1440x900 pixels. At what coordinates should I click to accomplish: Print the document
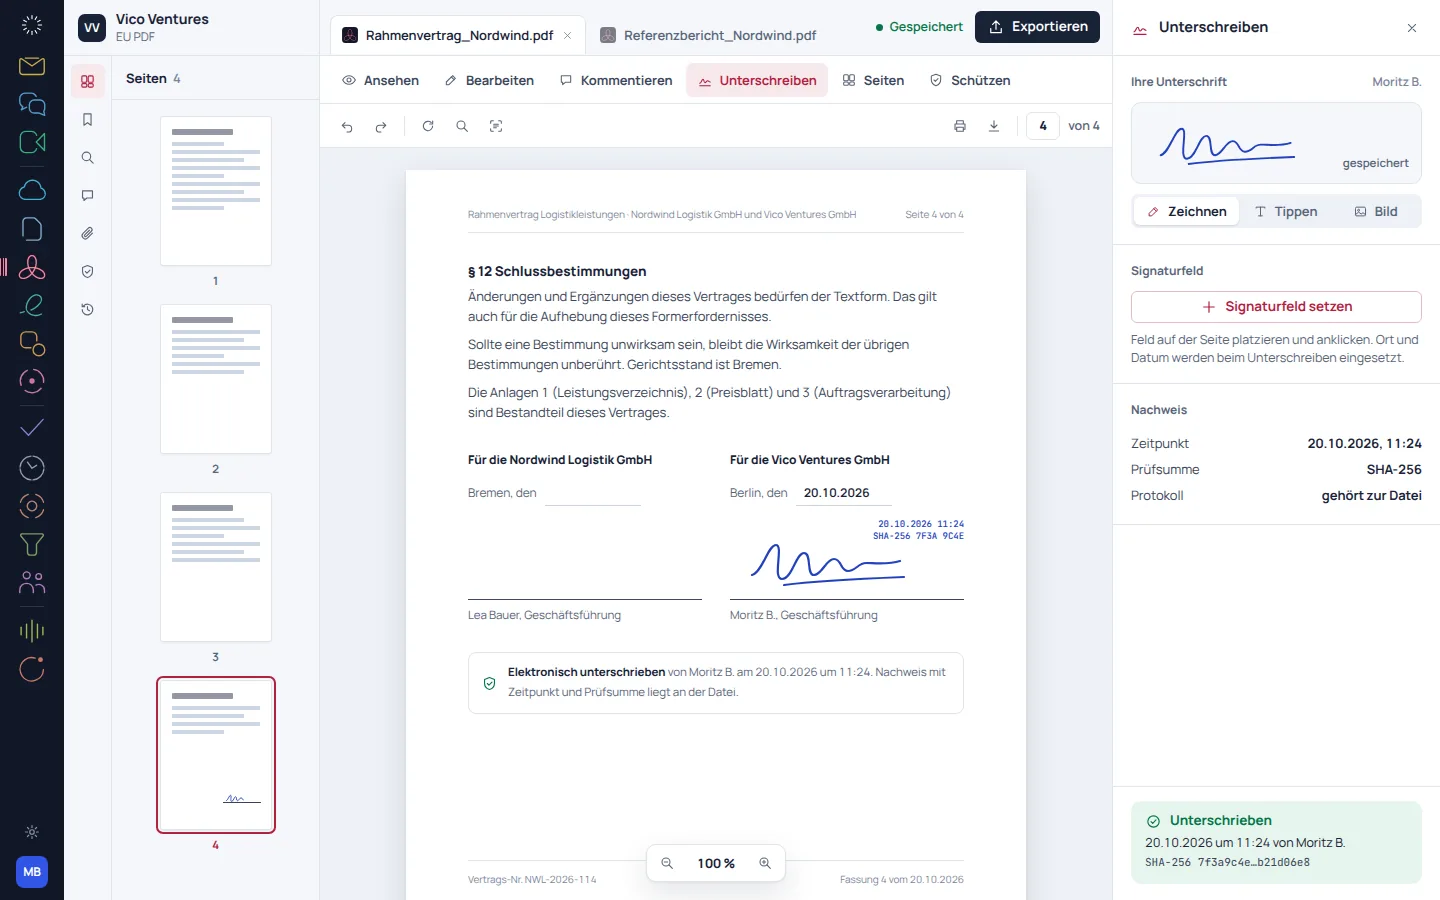coord(960,126)
